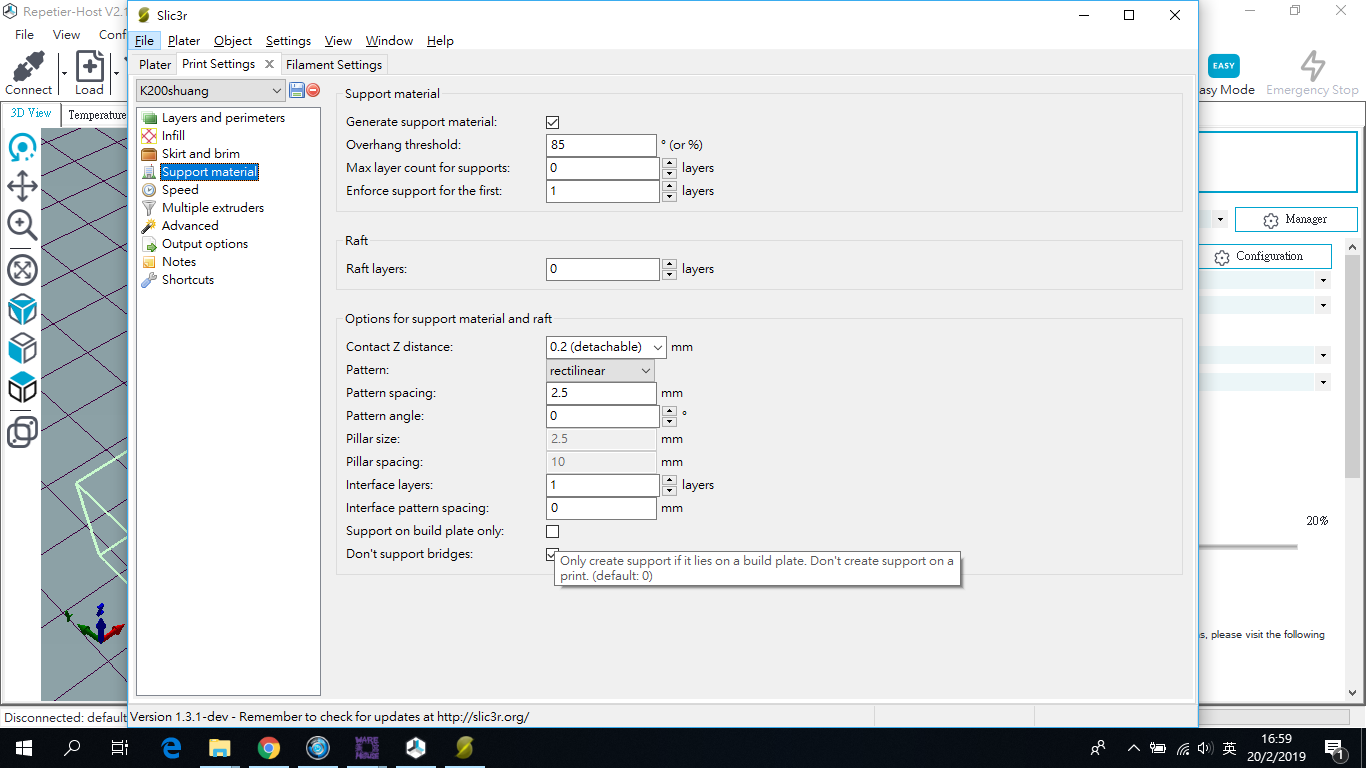Open Layers and perimeters settings page

(223, 118)
